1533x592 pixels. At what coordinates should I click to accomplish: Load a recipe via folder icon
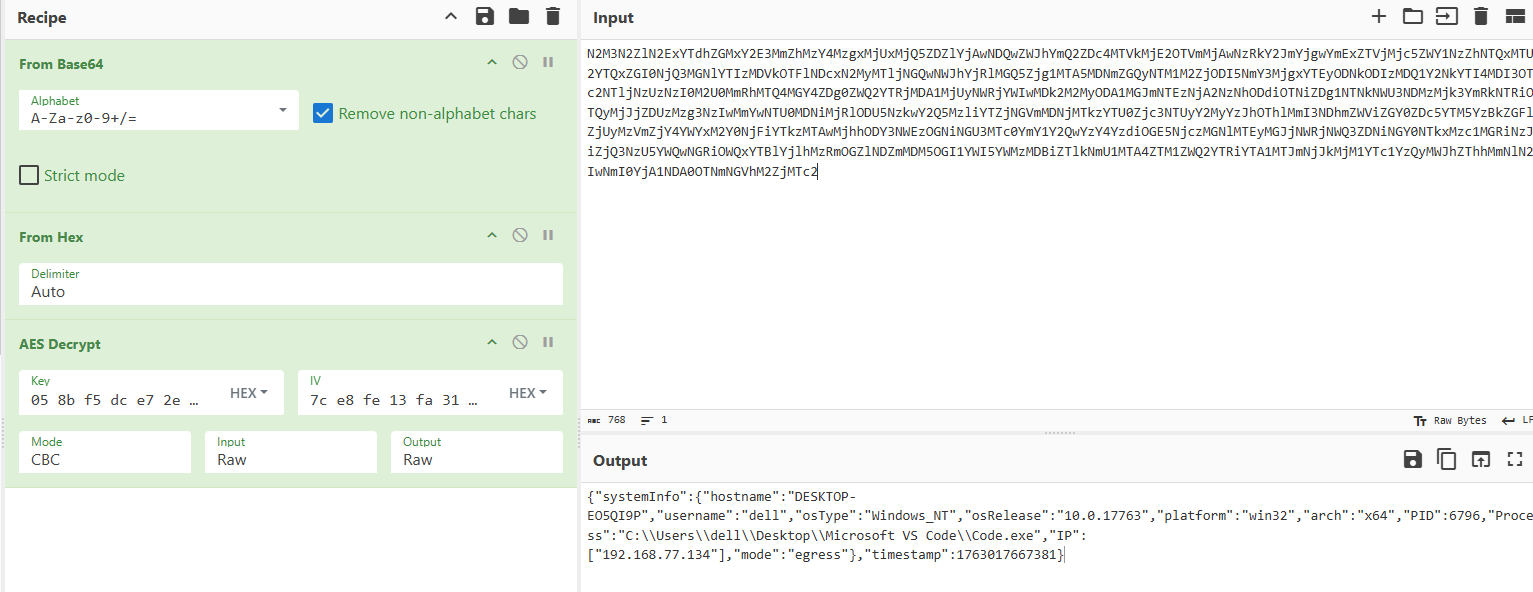(518, 17)
